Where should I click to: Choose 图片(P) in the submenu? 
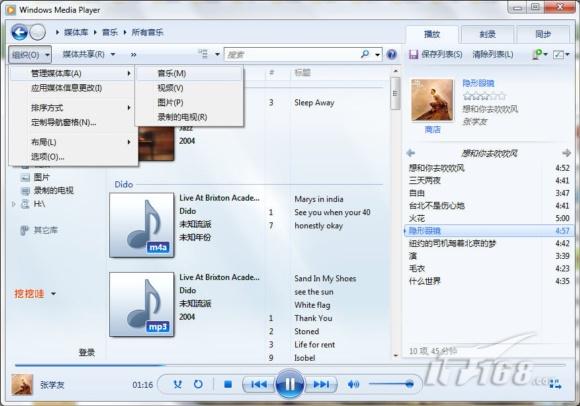click(189, 102)
